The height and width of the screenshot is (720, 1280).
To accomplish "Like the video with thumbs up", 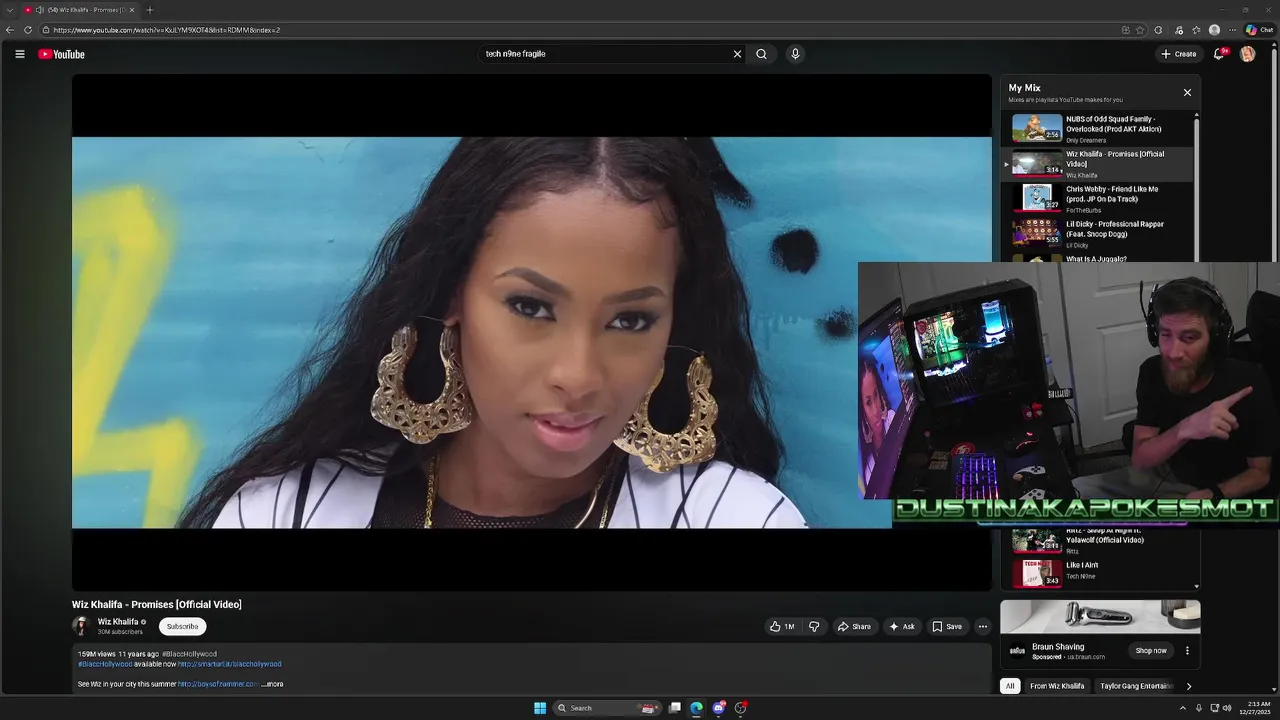I will coord(782,627).
